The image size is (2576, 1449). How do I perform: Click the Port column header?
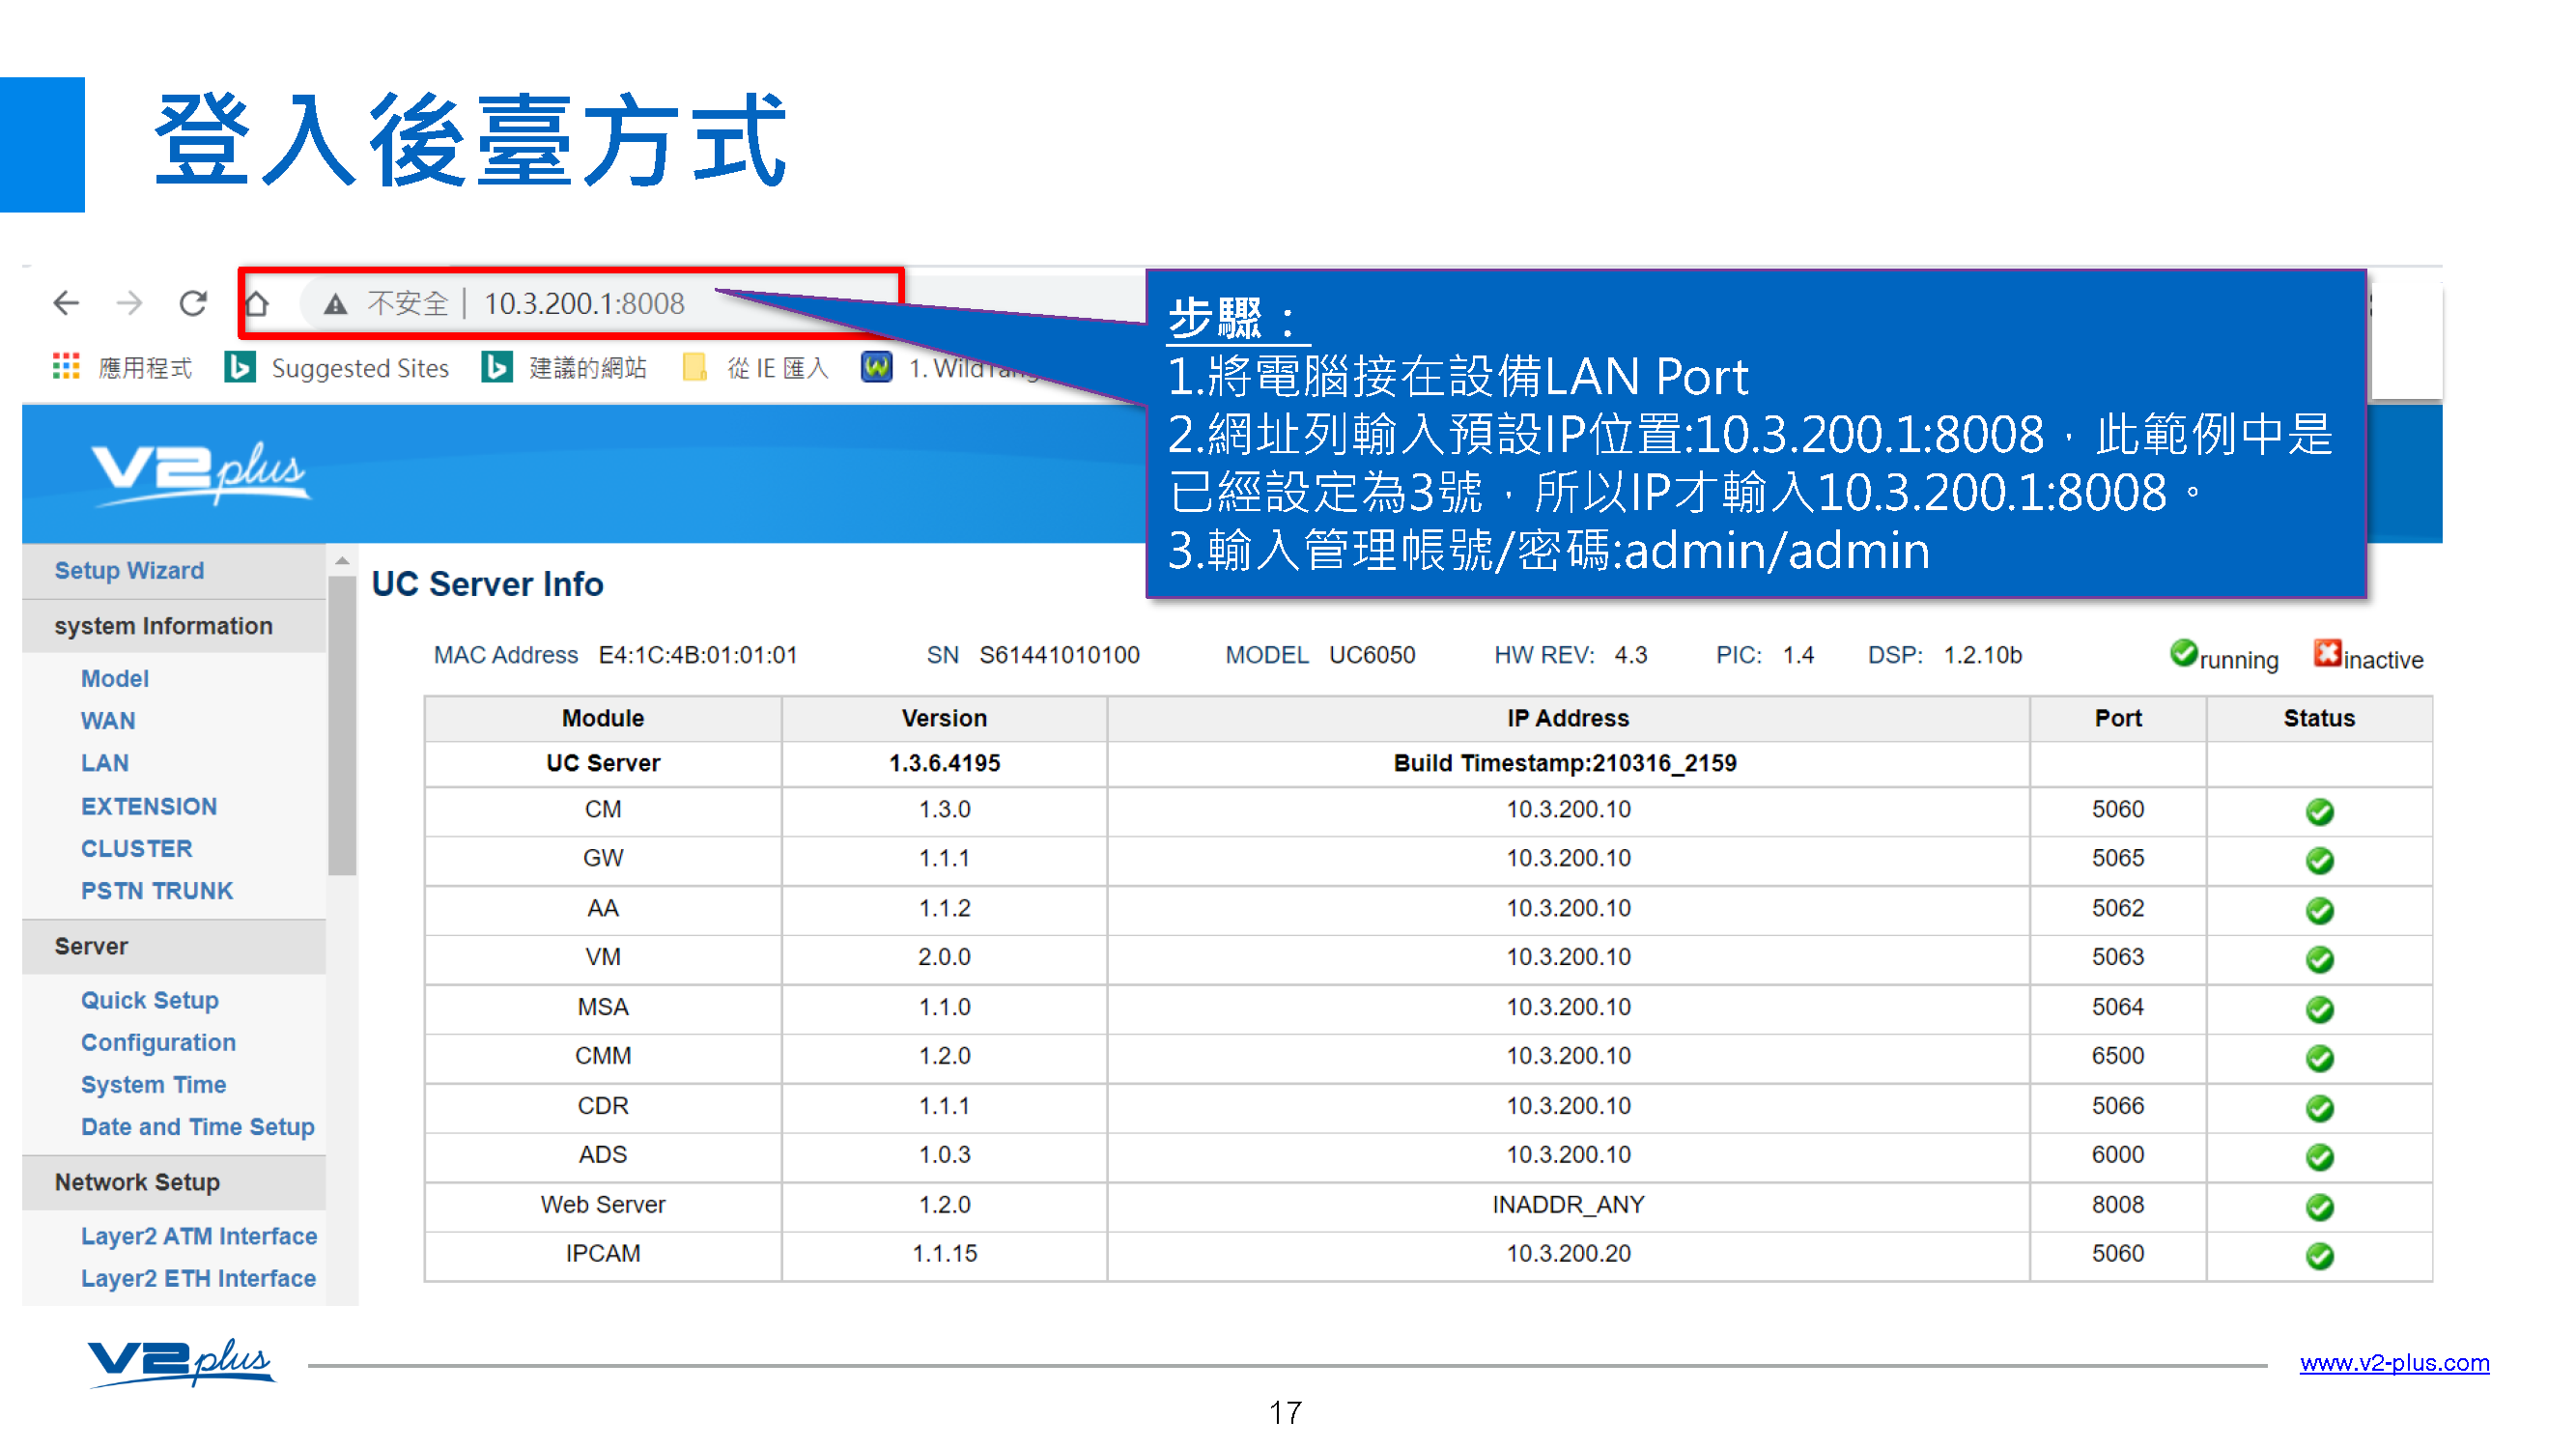point(2118,718)
